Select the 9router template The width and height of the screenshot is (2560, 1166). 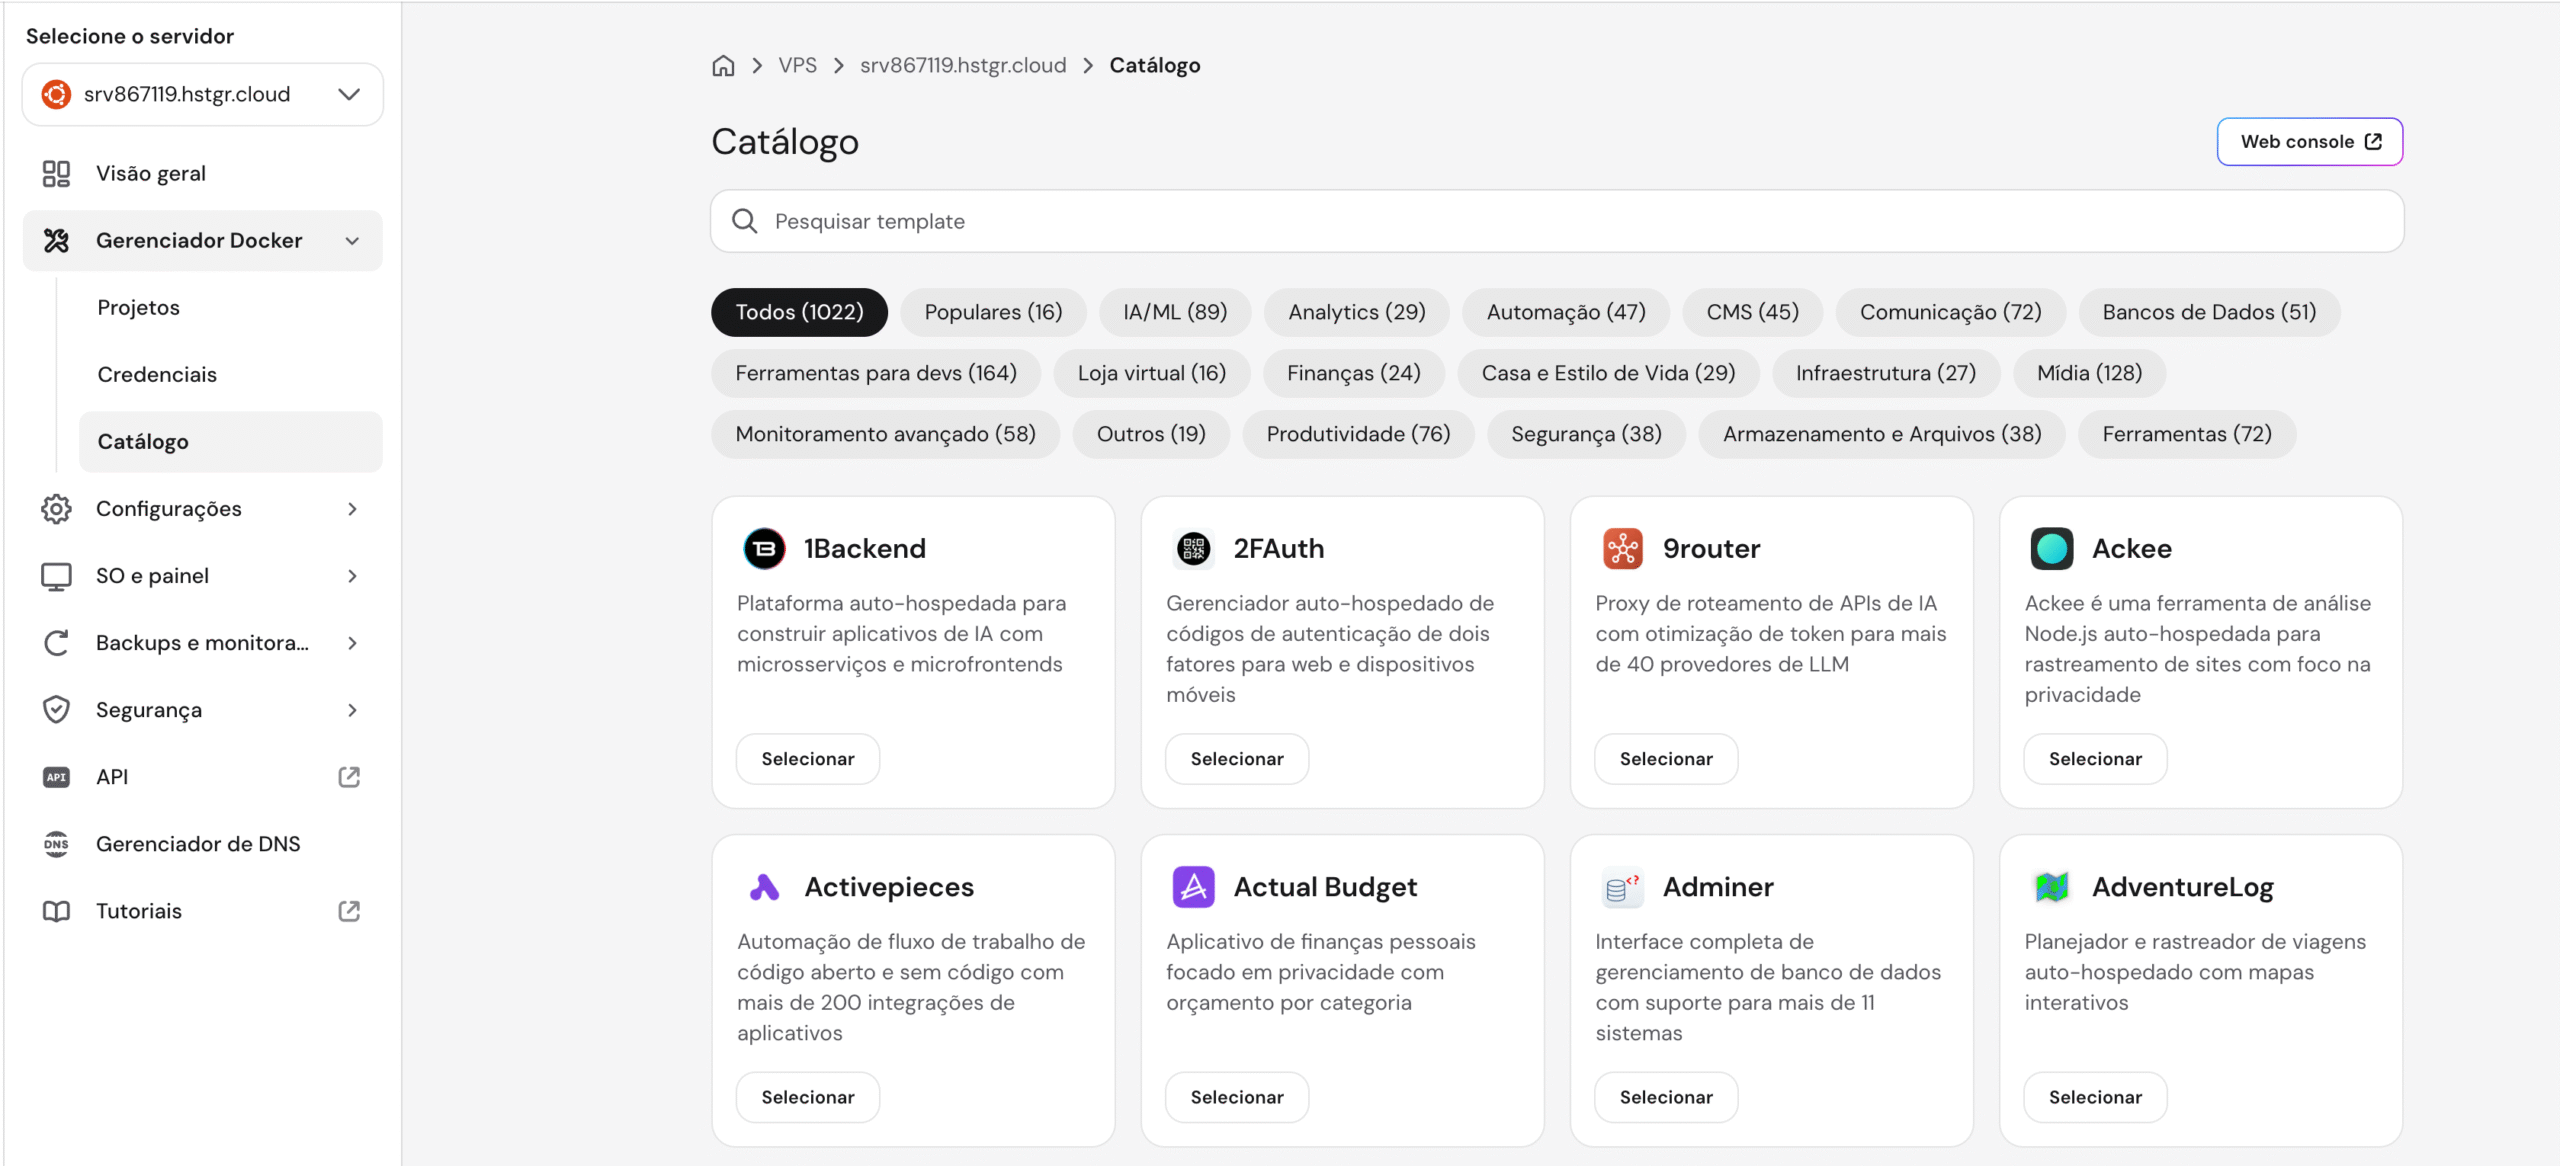[1666, 759]
